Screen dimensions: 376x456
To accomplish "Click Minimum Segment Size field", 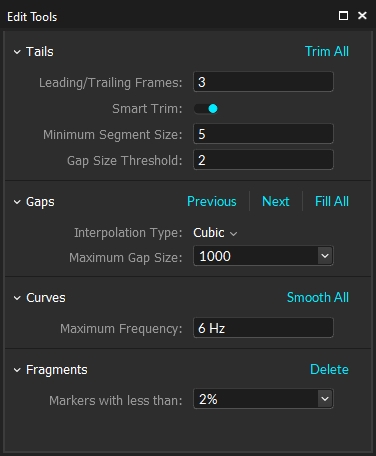I will 263,134.
